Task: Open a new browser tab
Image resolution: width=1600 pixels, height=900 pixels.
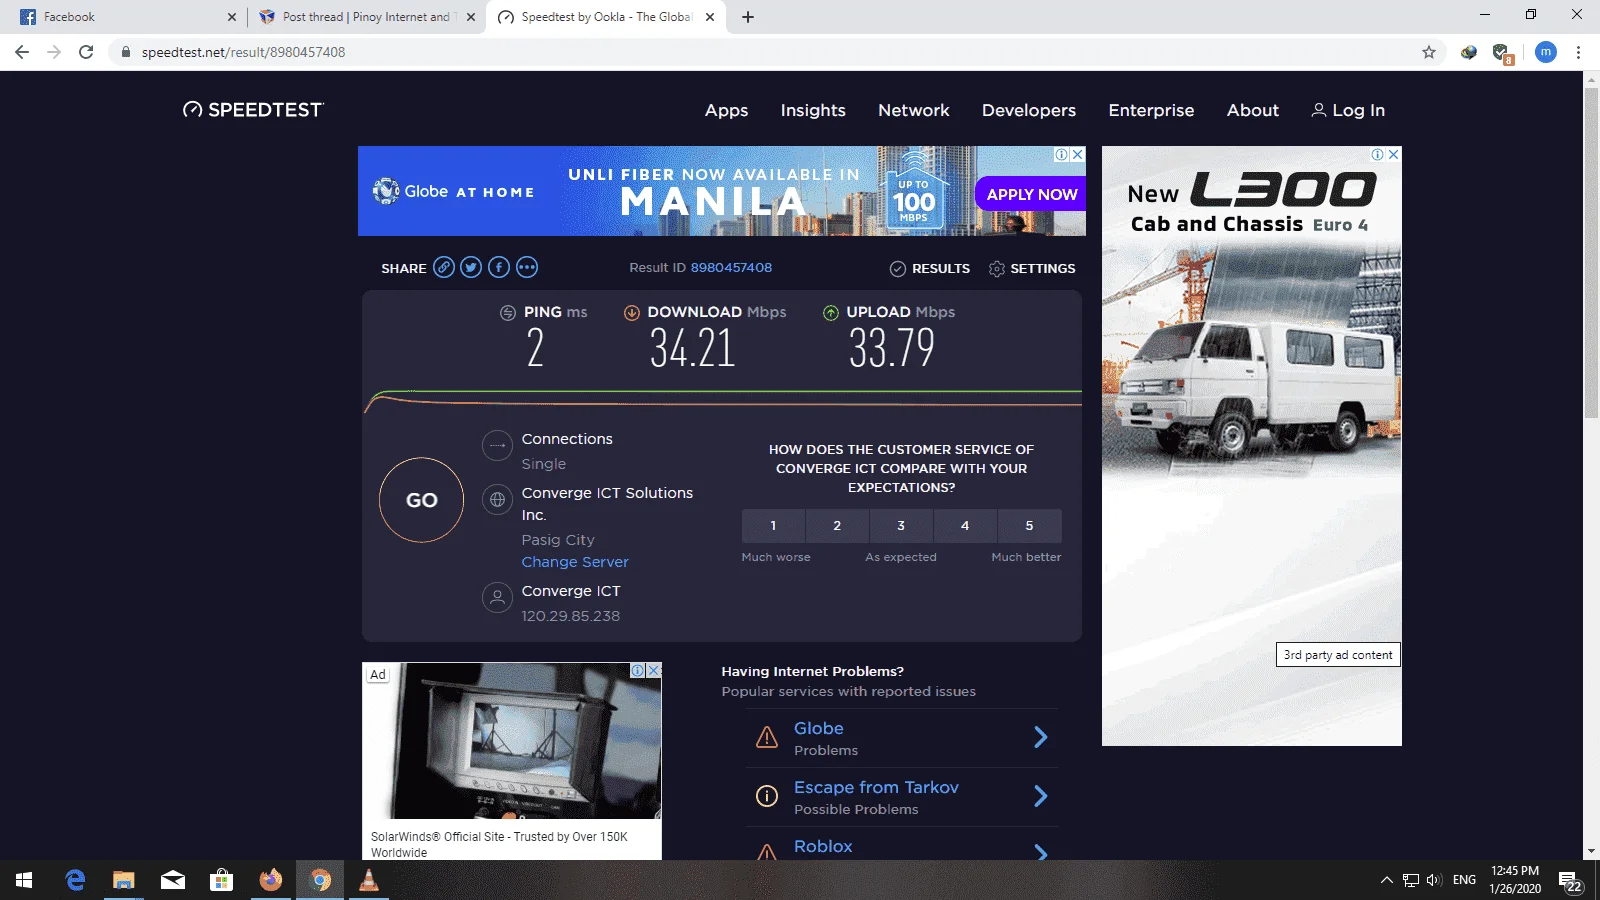Action: pos(748,17)
